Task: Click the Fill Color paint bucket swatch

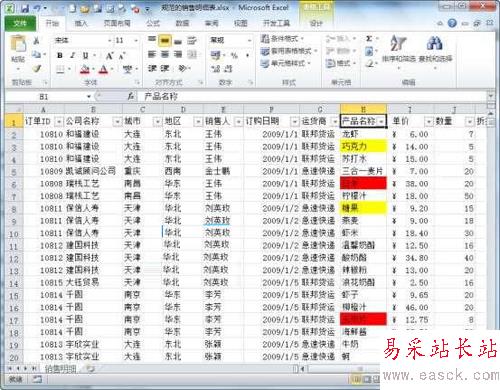Action: pyautogui.click(x=85, y=69)
